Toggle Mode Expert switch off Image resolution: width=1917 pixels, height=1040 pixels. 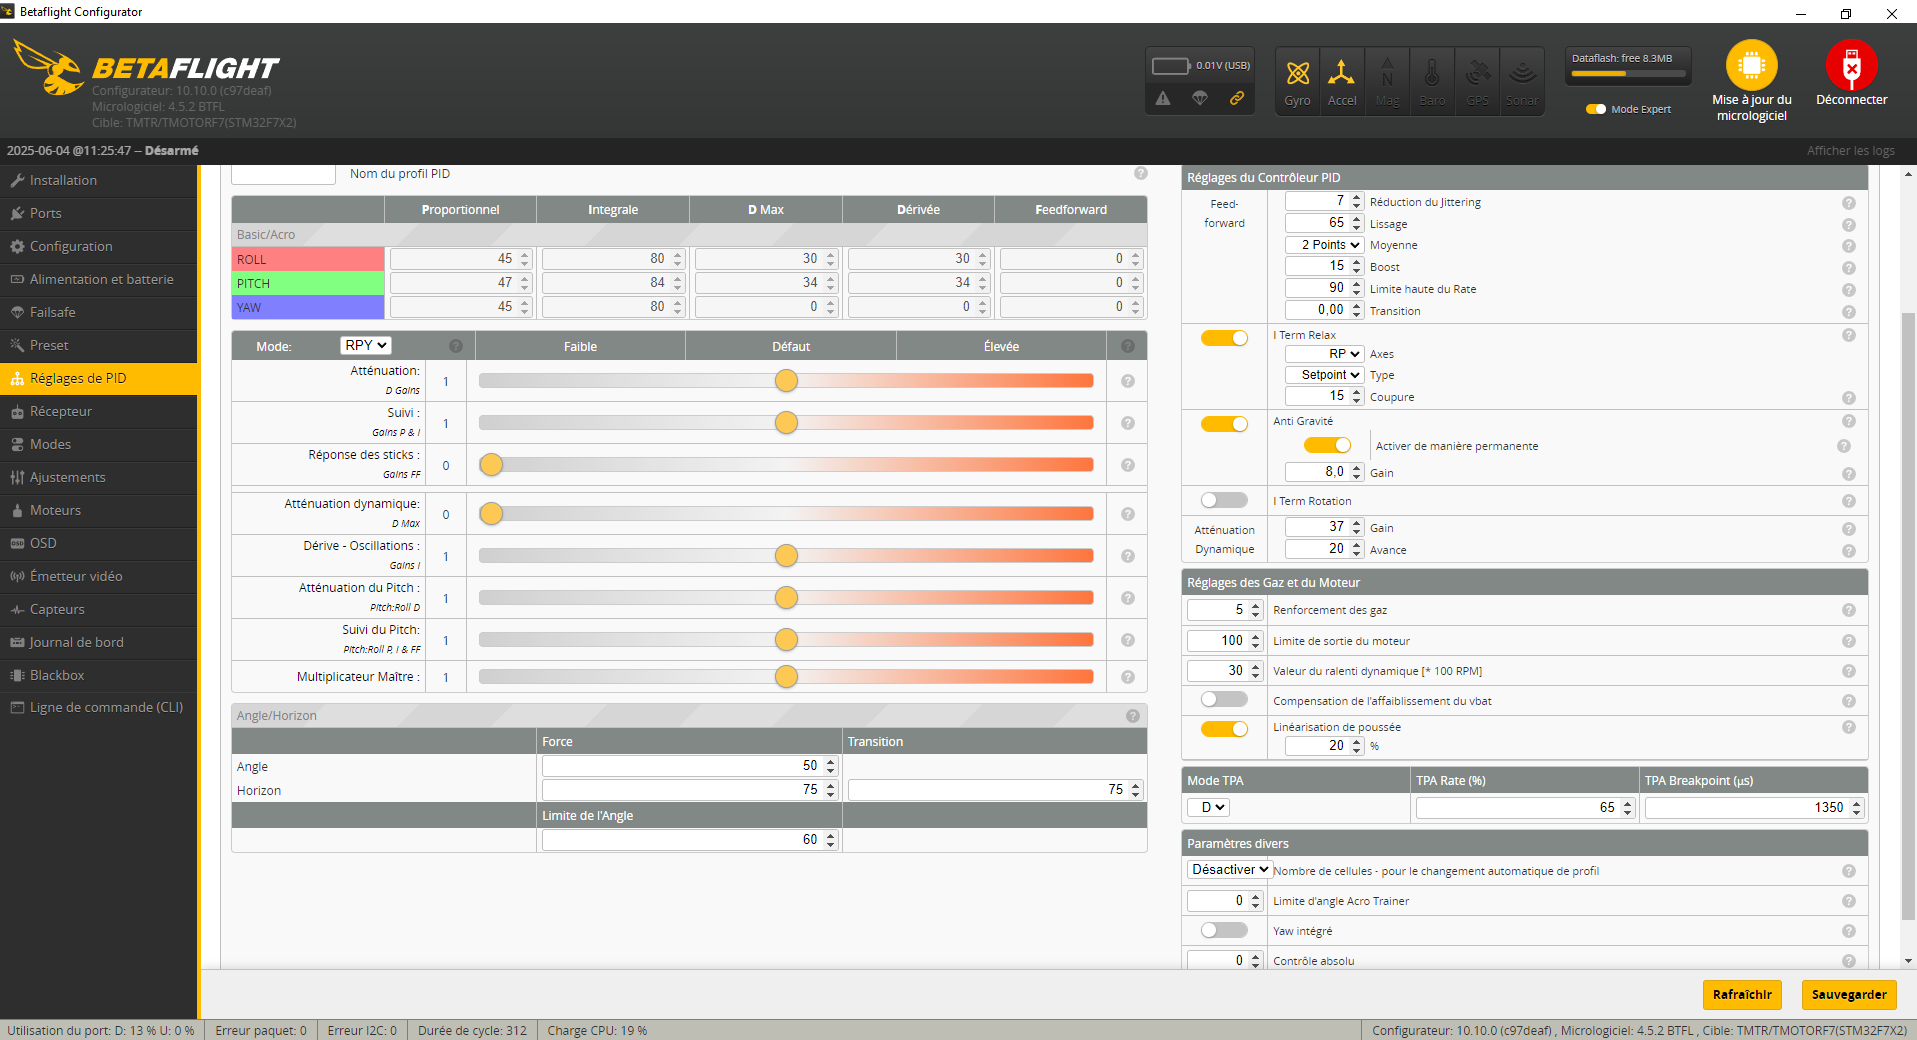coord(1596,109)
